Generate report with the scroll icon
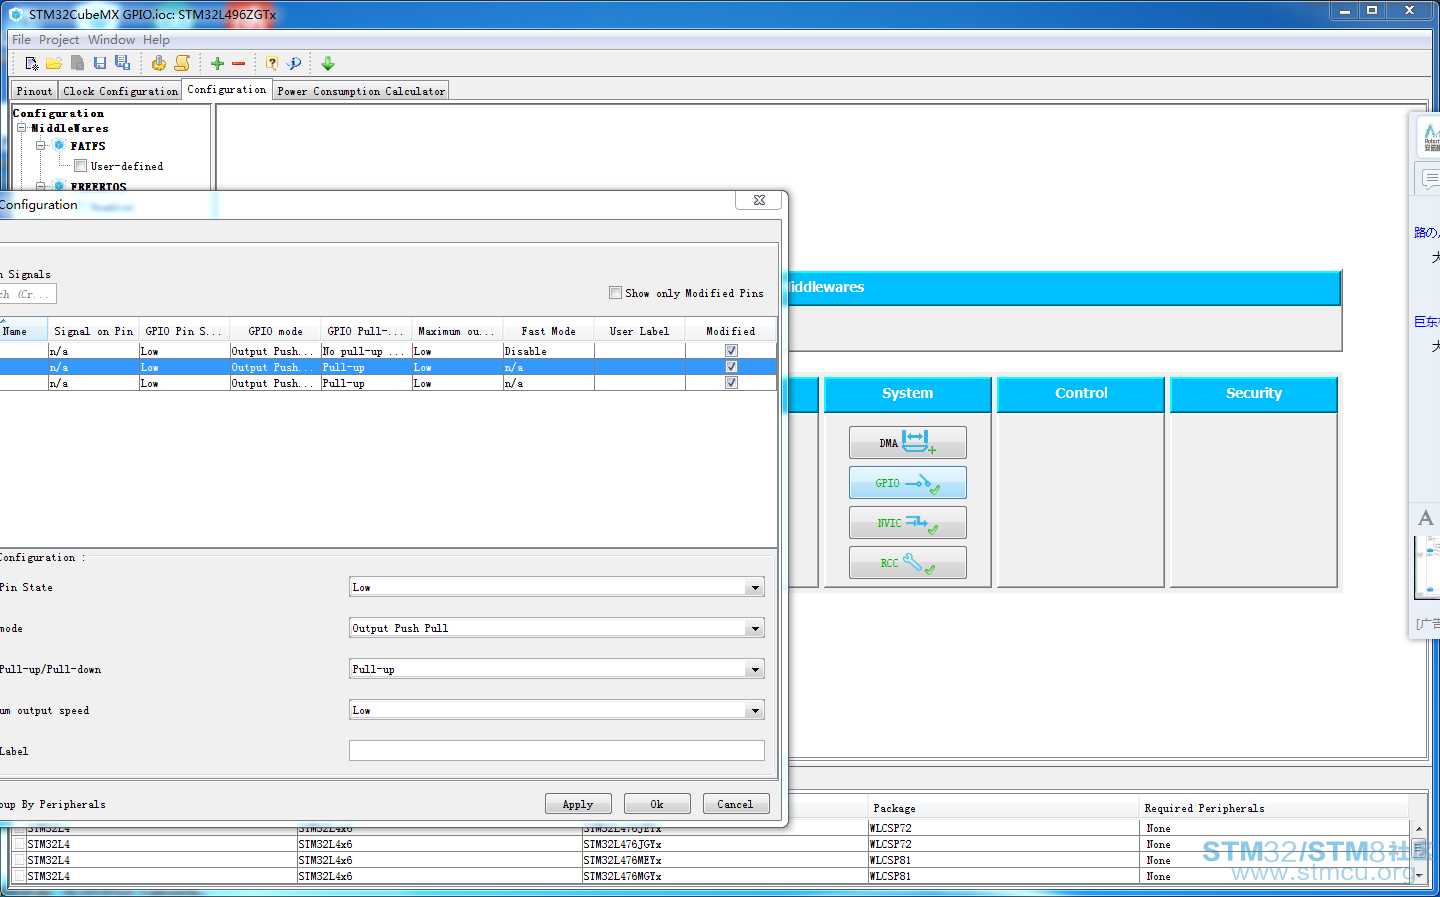The image size is (1440, 897). pos(182,63)
